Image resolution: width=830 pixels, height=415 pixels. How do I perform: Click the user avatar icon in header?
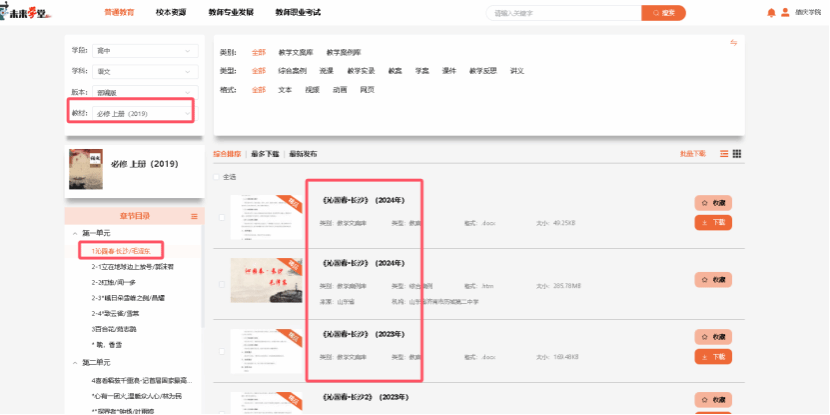pos(784,12)
